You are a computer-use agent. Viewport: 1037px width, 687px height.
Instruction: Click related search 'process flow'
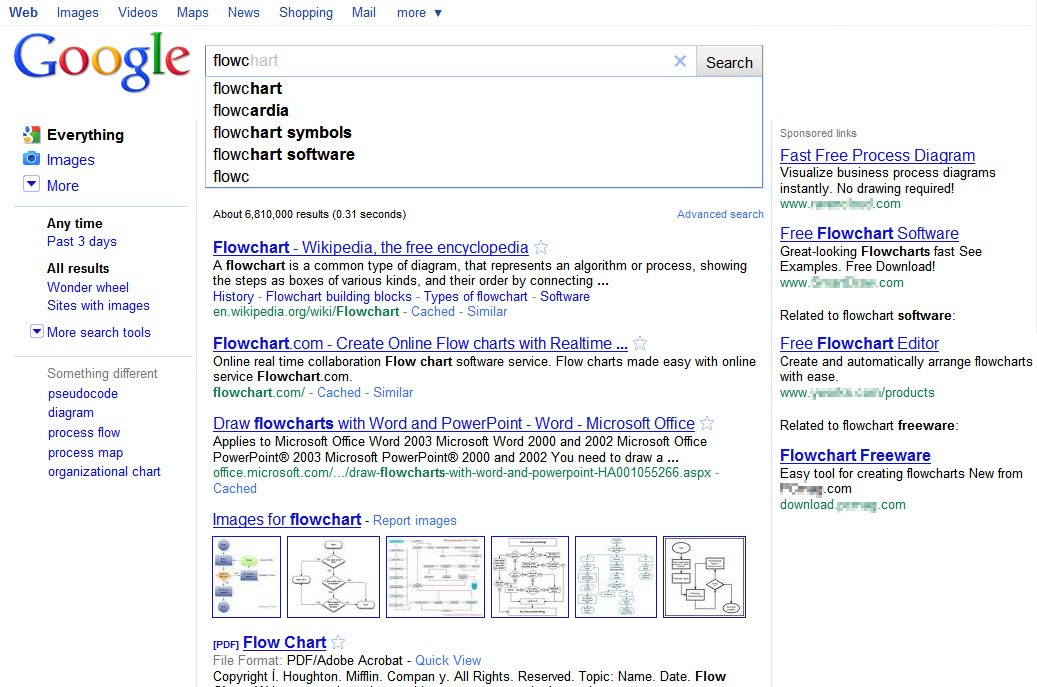coord(84,432)
